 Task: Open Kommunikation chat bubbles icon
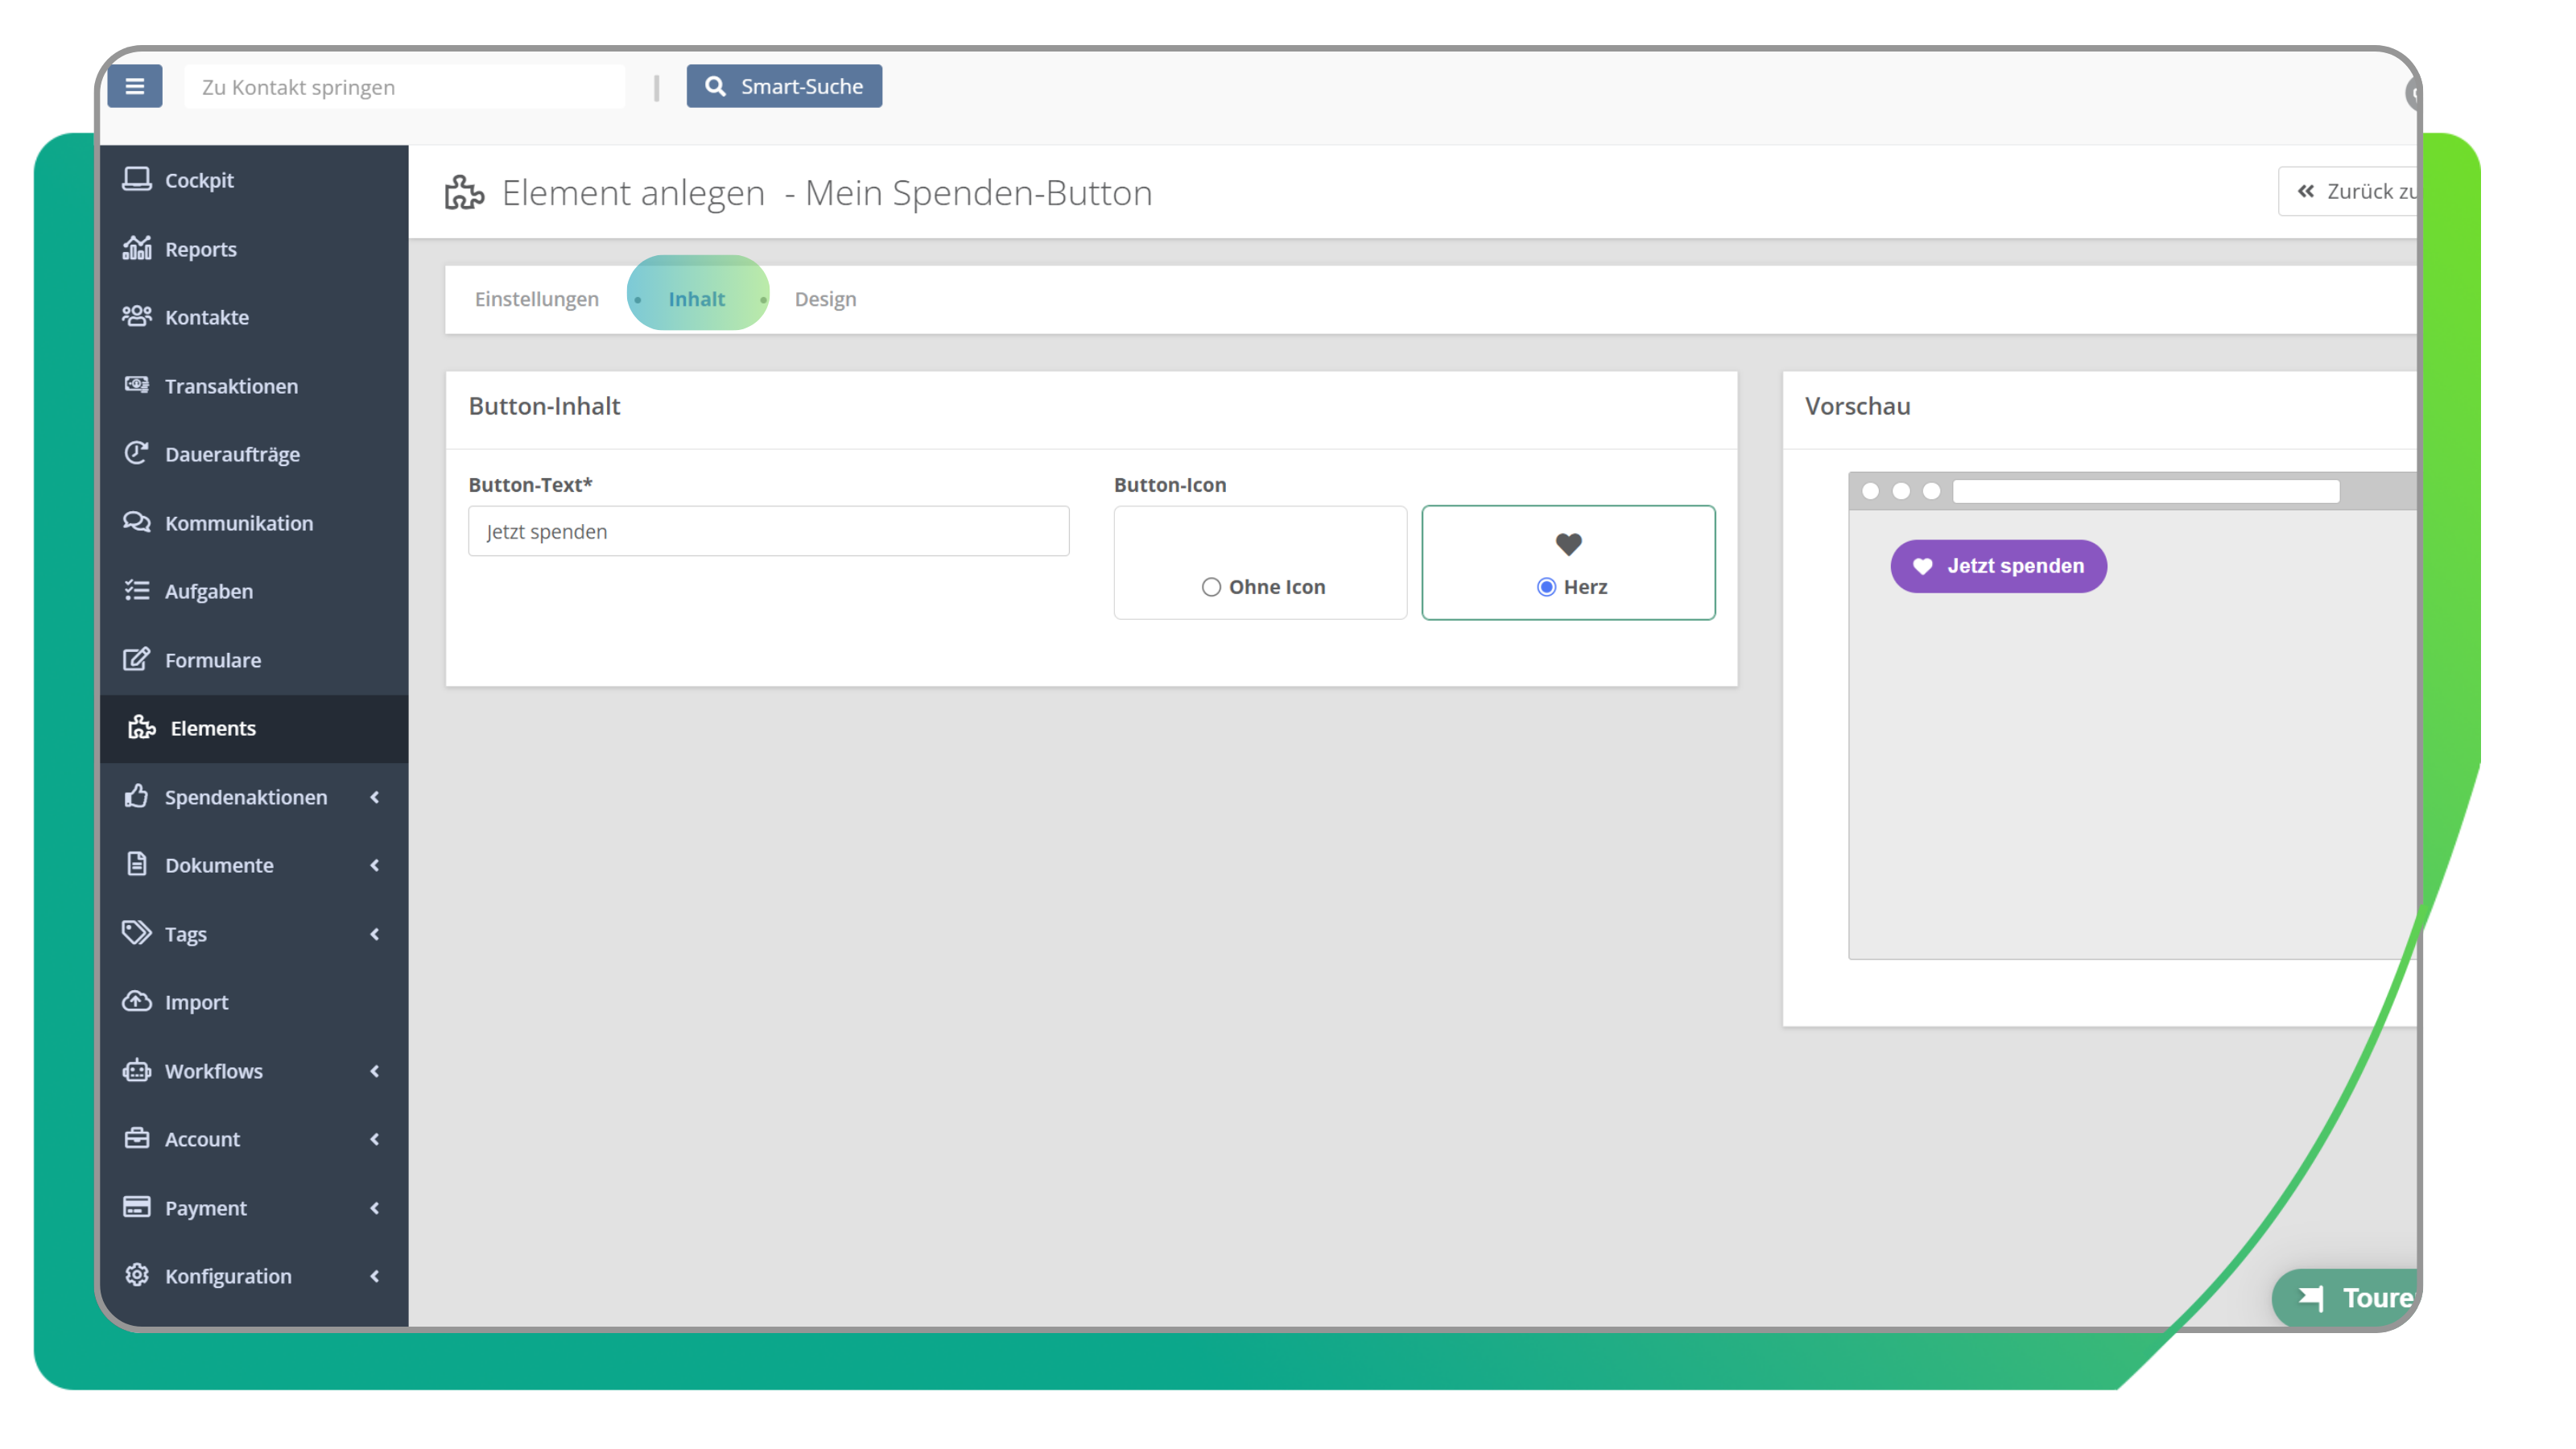click(x=137, y=522)
